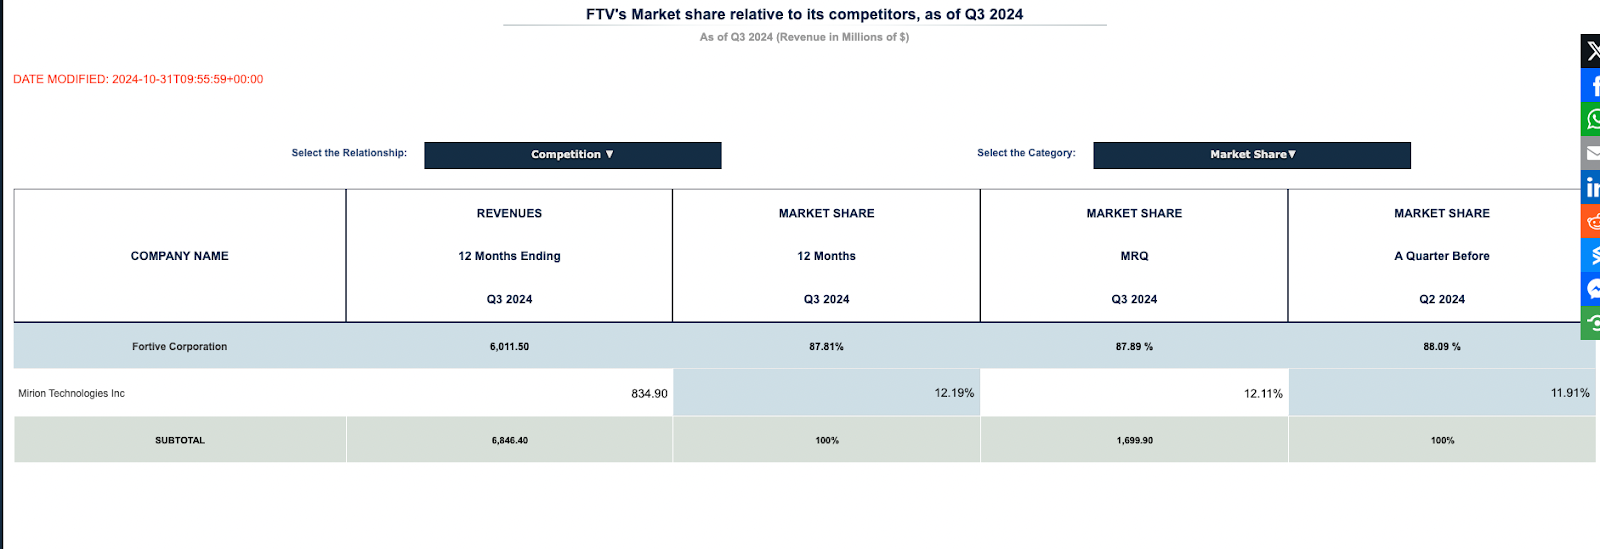
Task: Select the Mirion Technologies Inc row name
Action: pyautogui.click(x=72, y=394)
